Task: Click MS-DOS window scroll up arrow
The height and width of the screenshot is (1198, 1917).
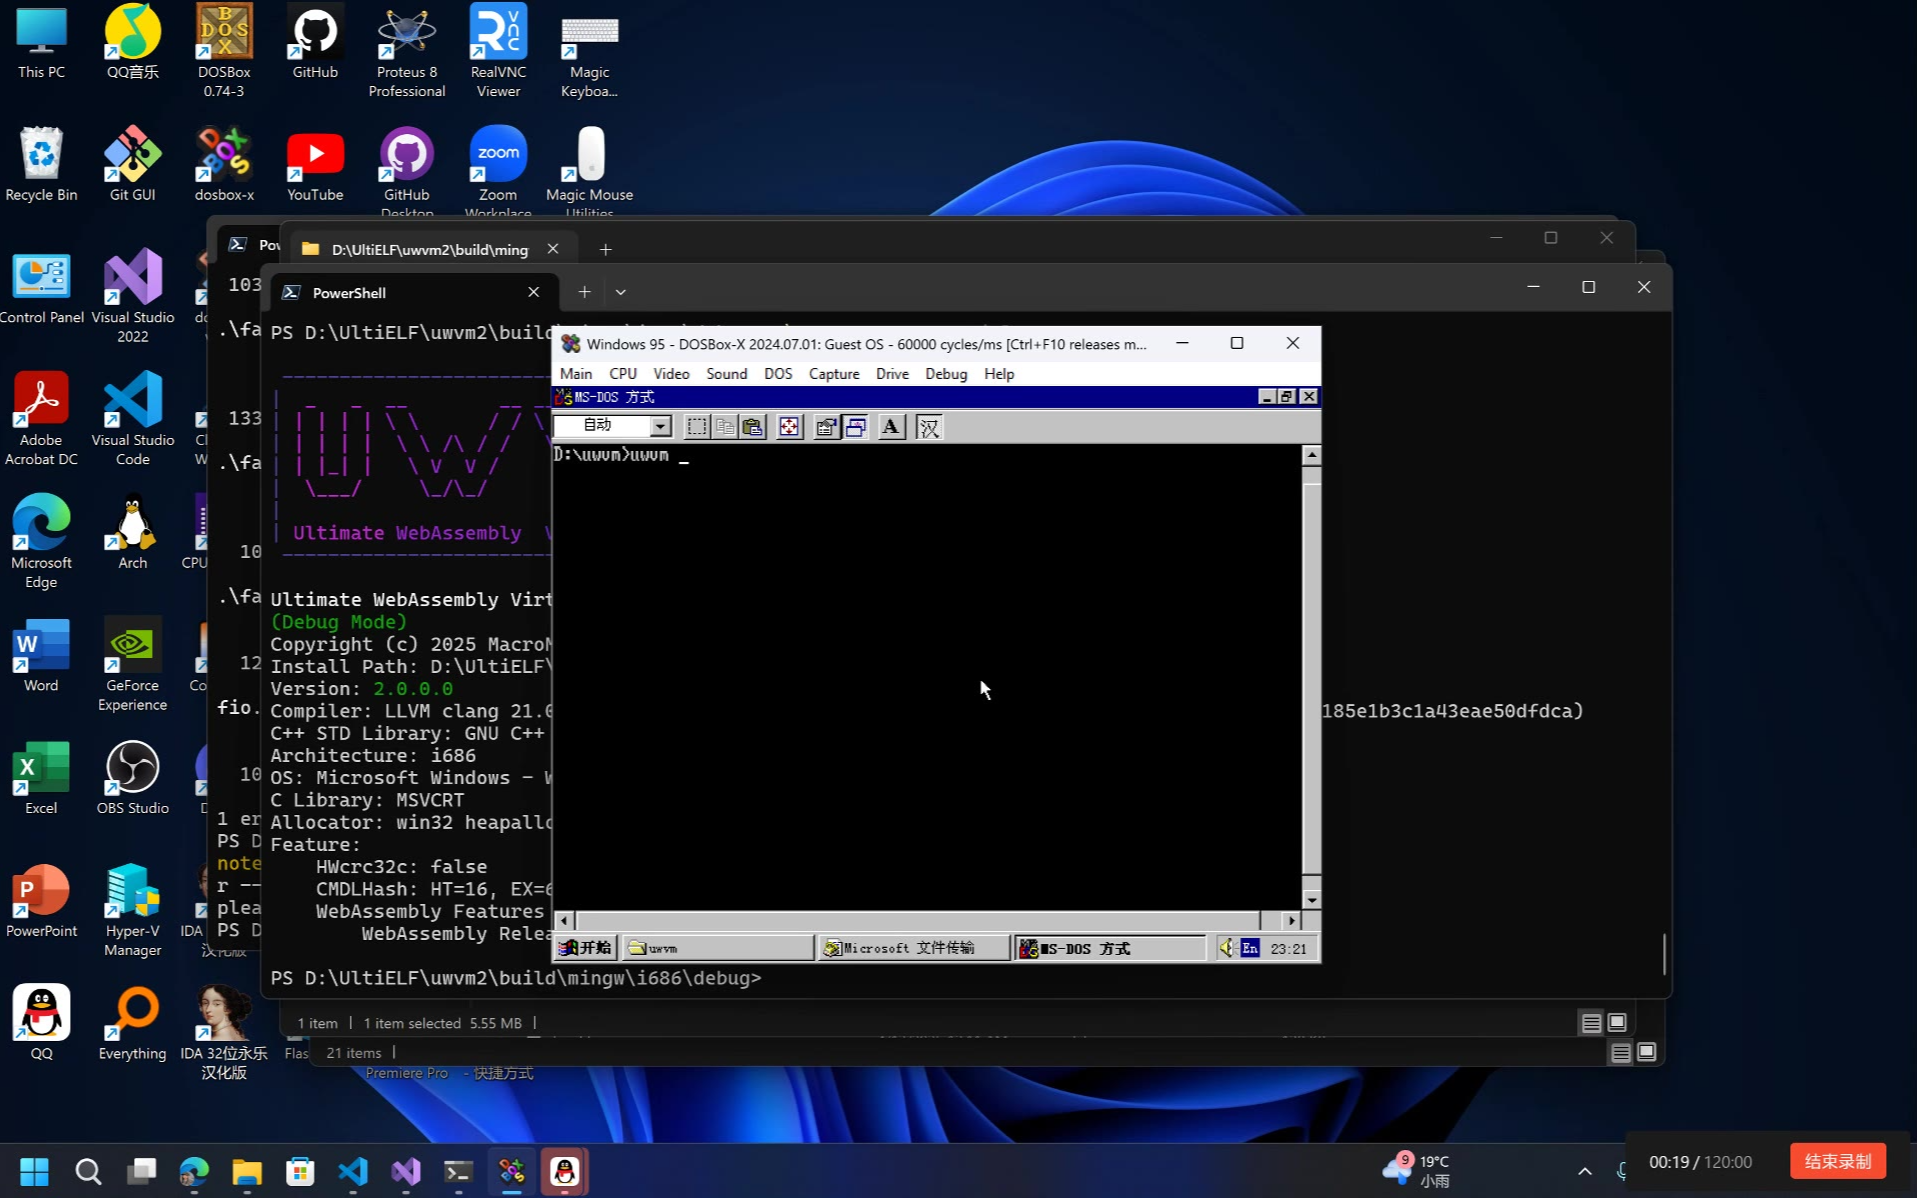Action: click(x=1312, y=455)
